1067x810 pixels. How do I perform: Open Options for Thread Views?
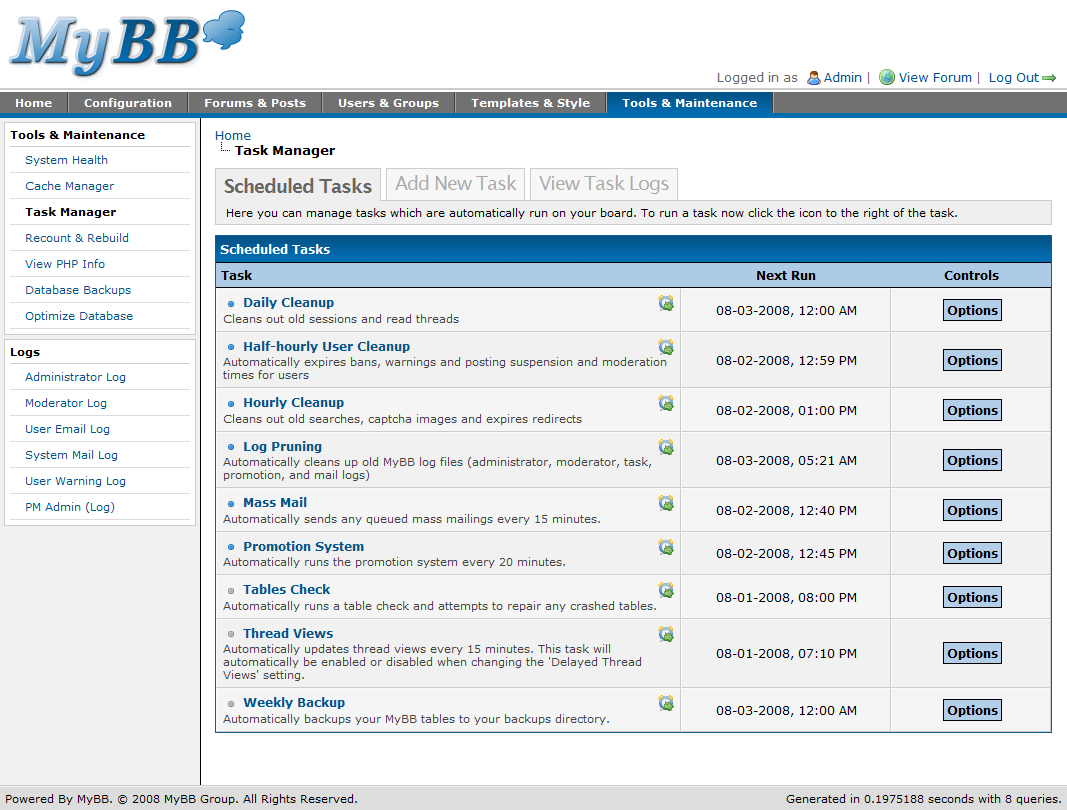(972, 653)
